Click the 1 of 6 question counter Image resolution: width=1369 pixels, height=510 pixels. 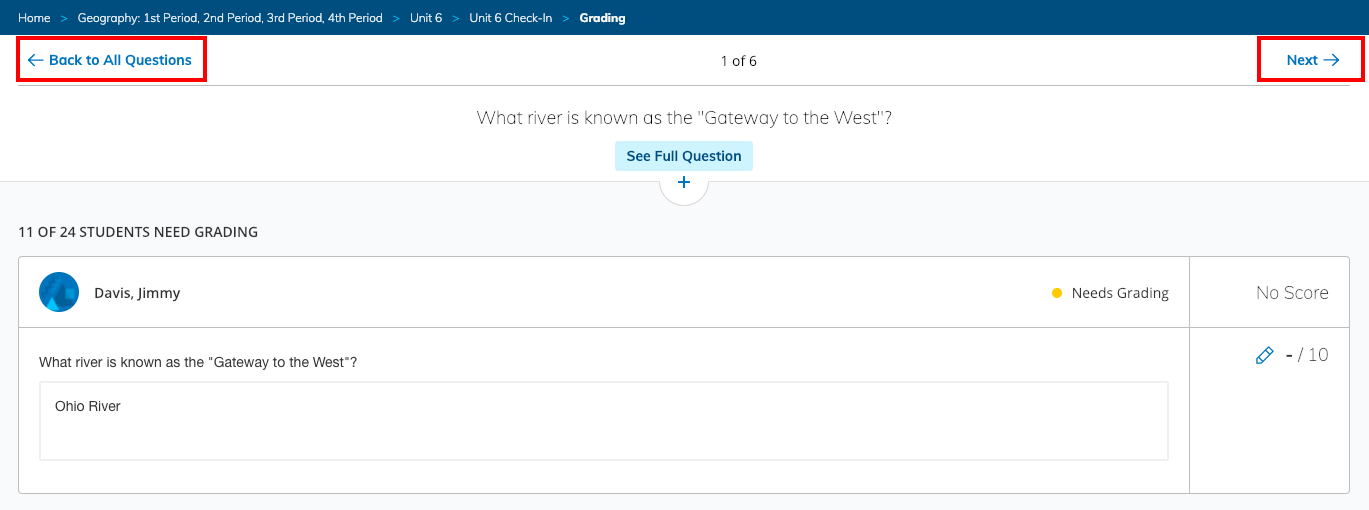pyautogui.click(x=738, y=61)
